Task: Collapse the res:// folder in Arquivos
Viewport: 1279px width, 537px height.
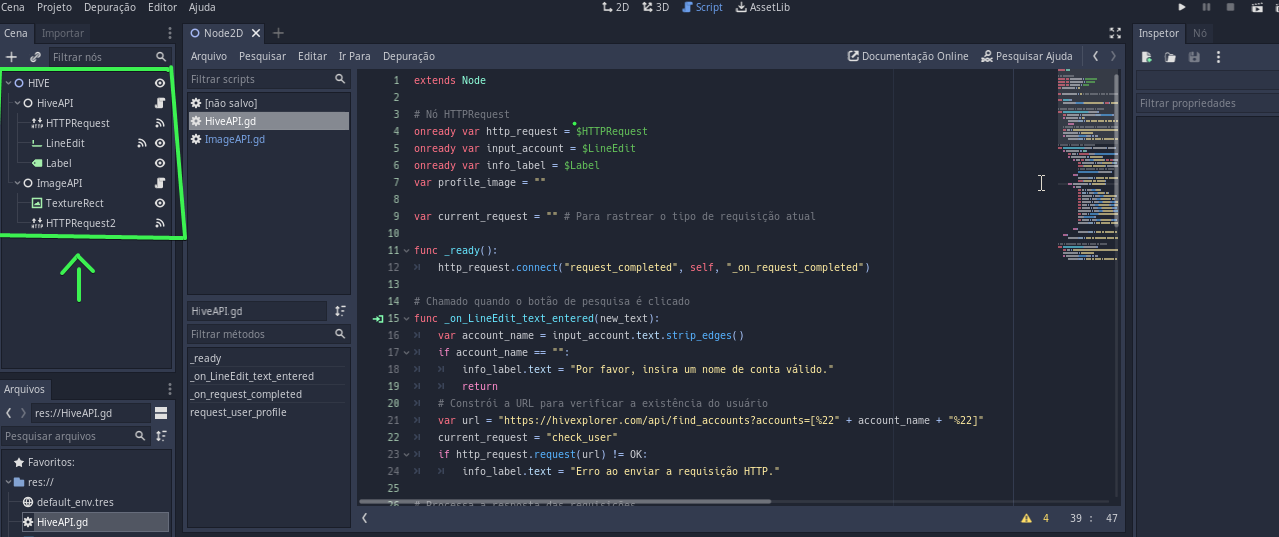Action: click(x=7, y=482)
